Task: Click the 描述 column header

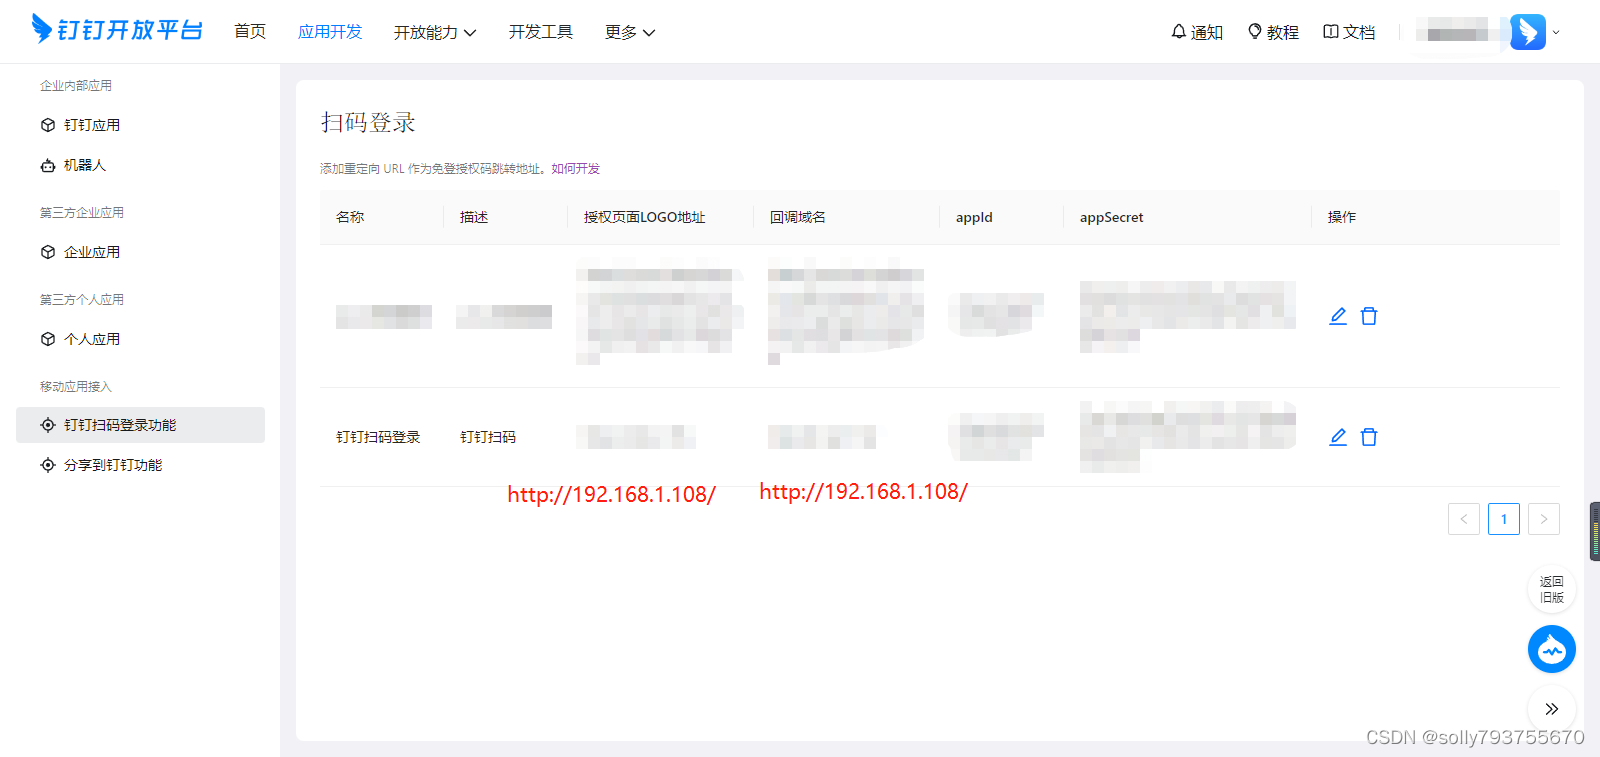Action: point(474,217)
